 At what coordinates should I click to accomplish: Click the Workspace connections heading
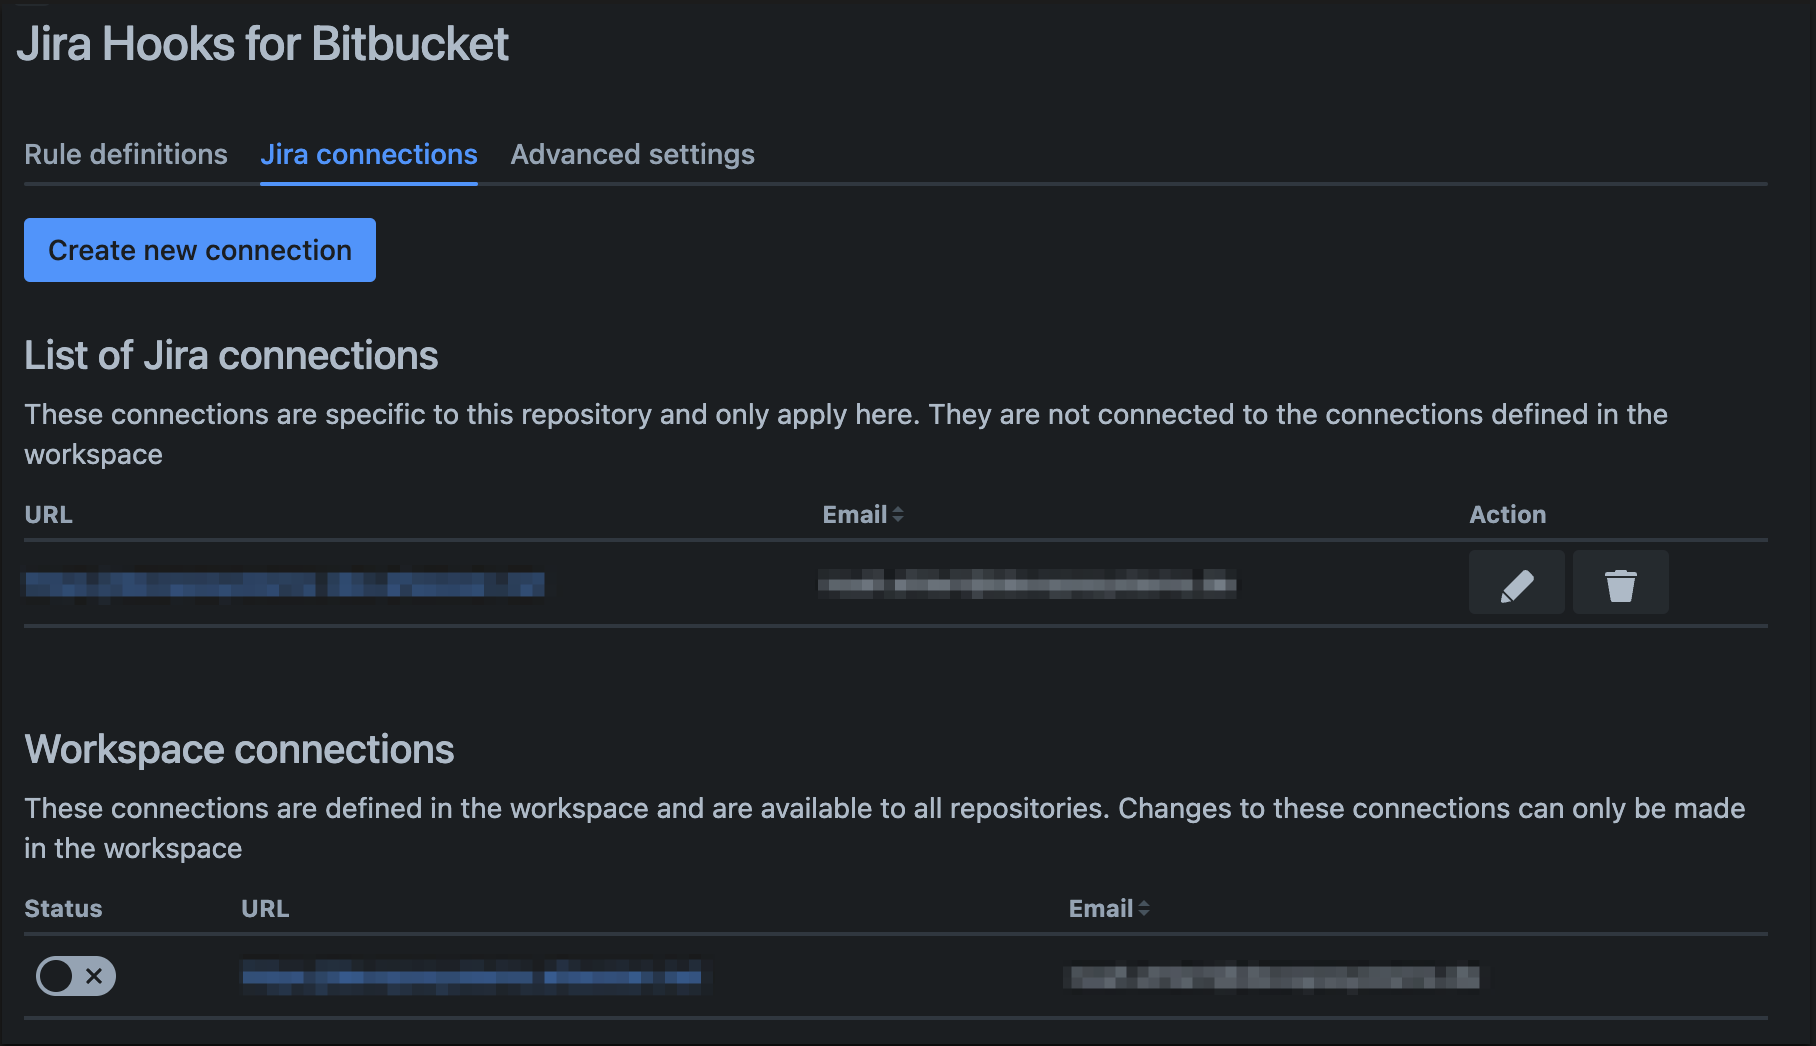[239, 750]
